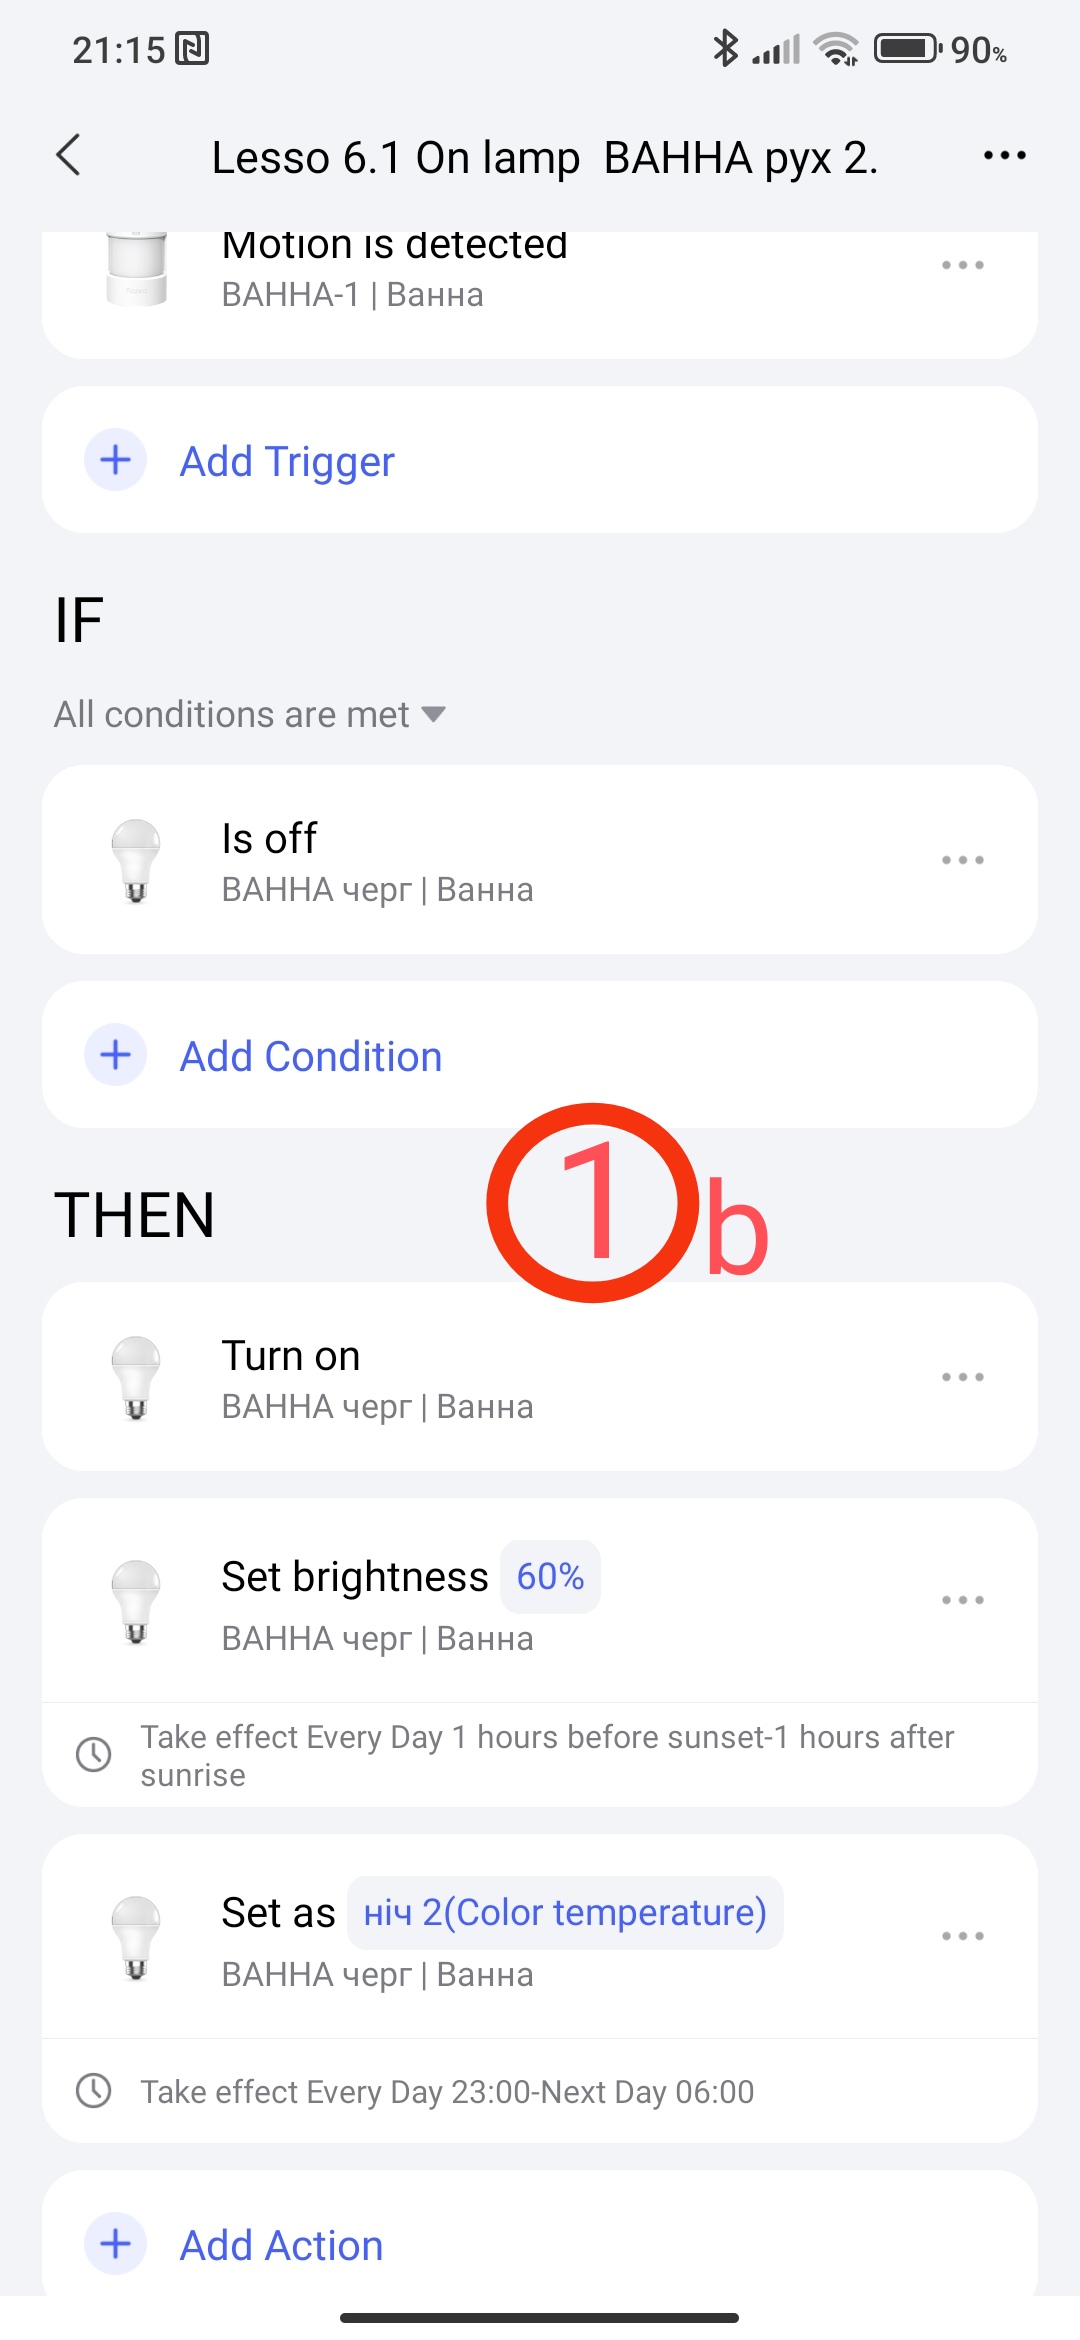This screenshot has width=1080, height=2340.
Task: Open the automation's three-dot menu in header
Action: (1004, 156)
